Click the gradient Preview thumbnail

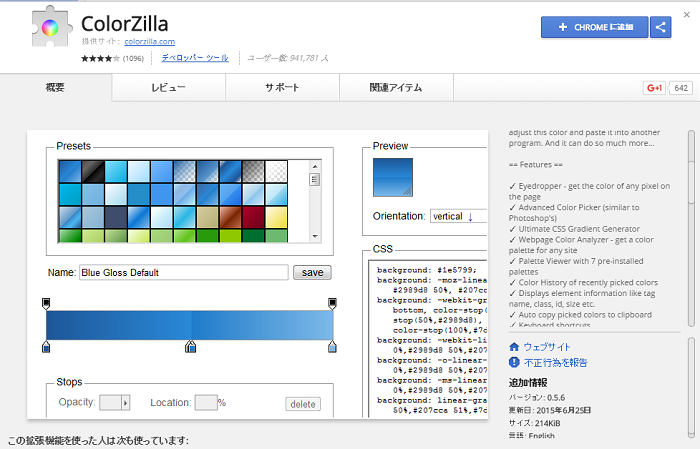[393, 177]
